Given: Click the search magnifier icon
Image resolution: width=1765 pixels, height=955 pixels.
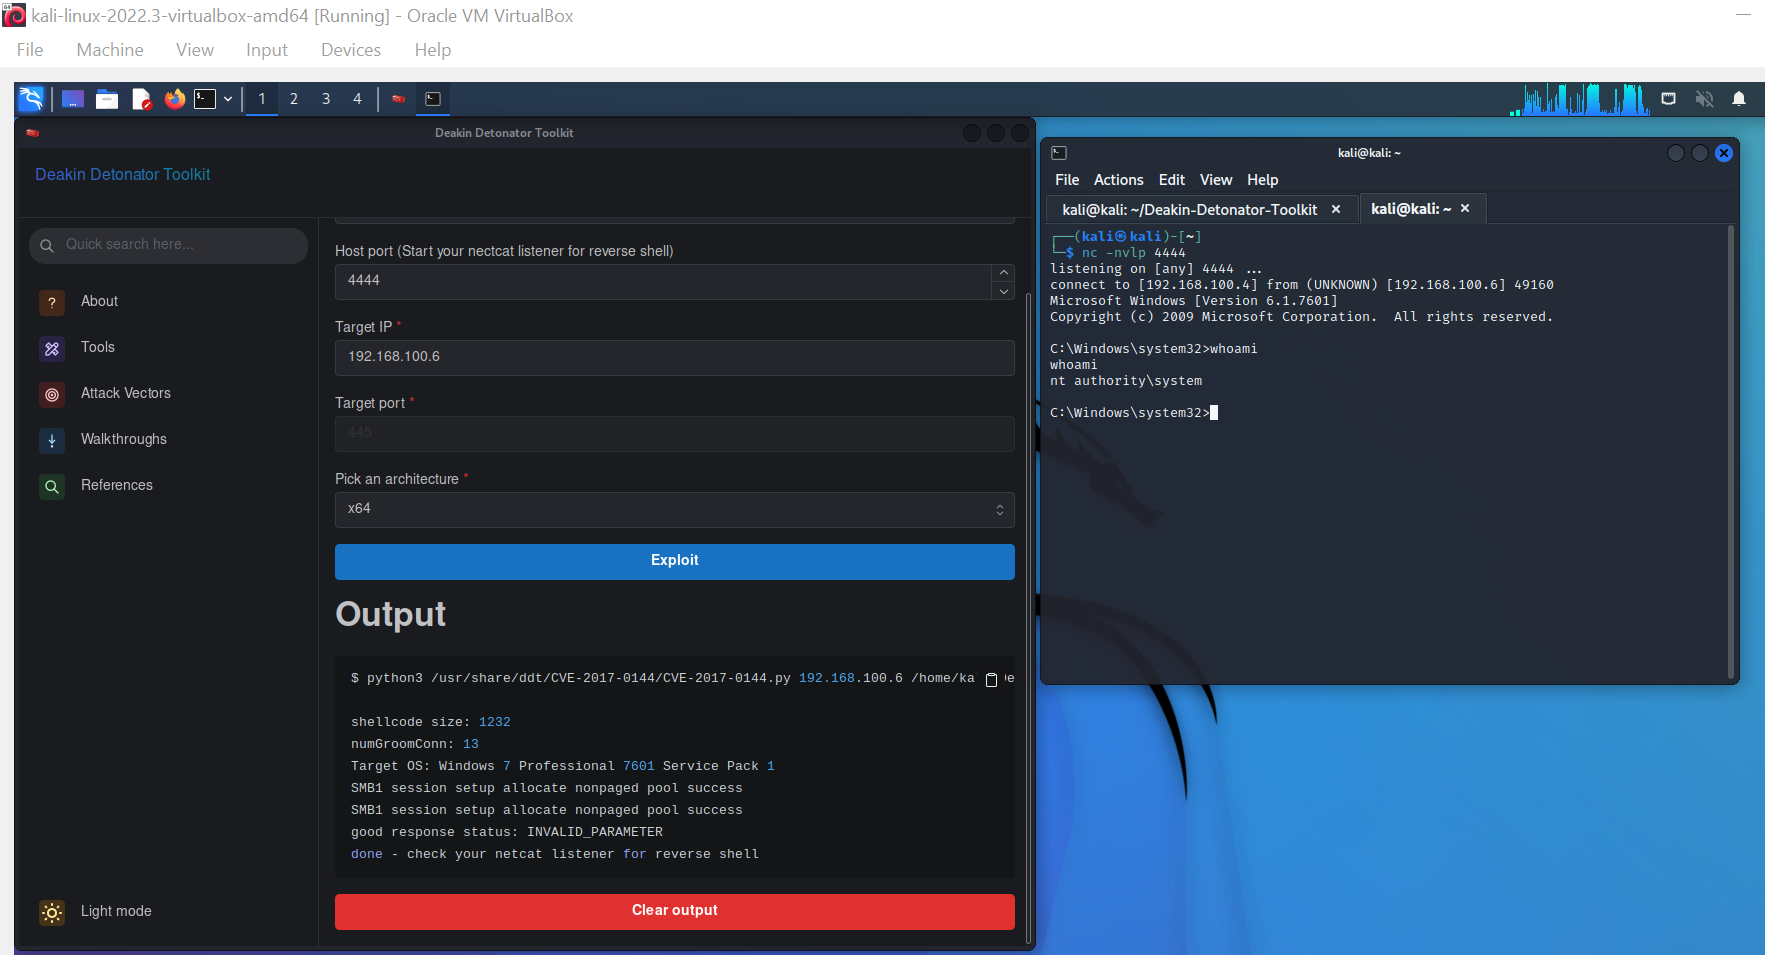Looking at the screenshot, I should coord(46,245).
